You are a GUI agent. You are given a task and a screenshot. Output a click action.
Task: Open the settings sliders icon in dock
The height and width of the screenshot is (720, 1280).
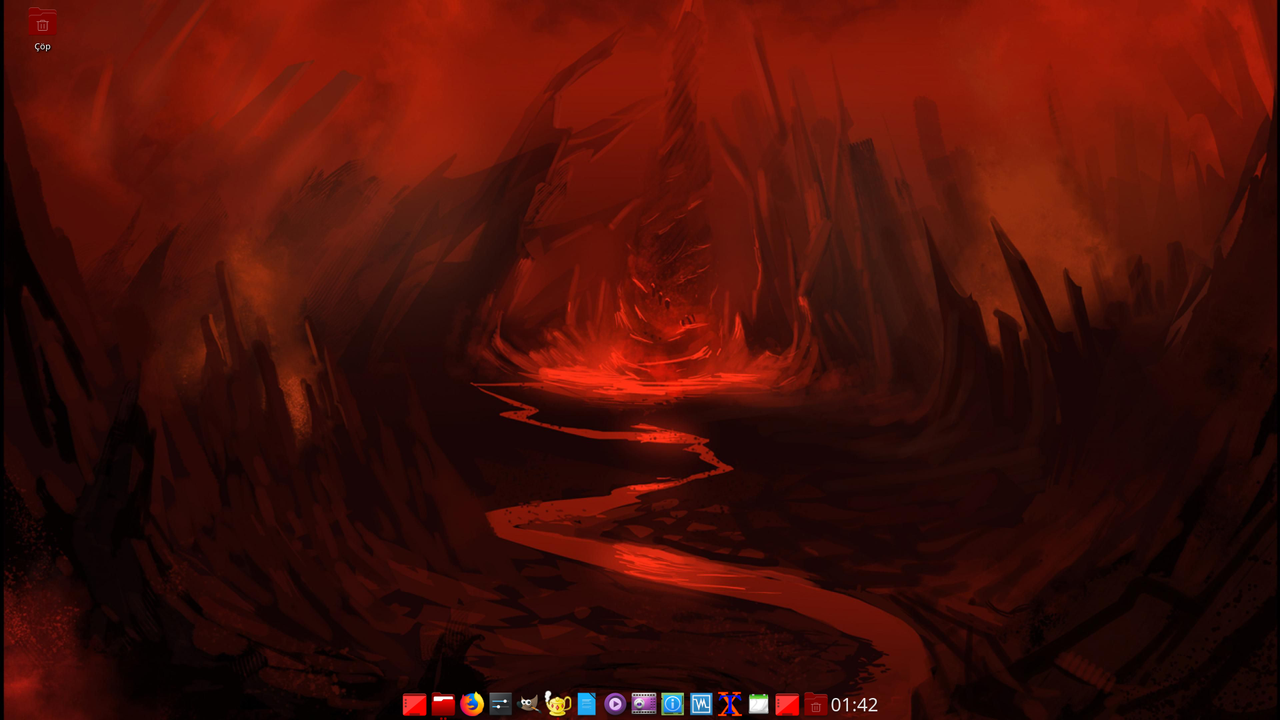(x=501, y=705)
